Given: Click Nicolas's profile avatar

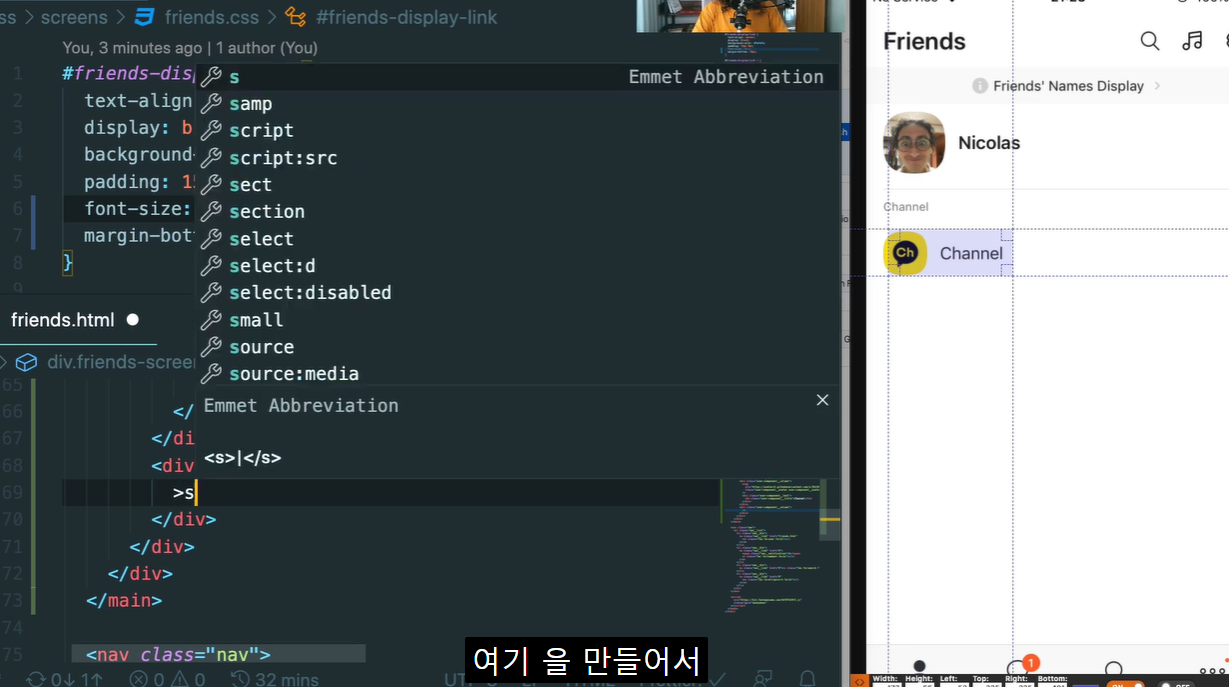Looking at the screenshot, I should tap(914, 142).
